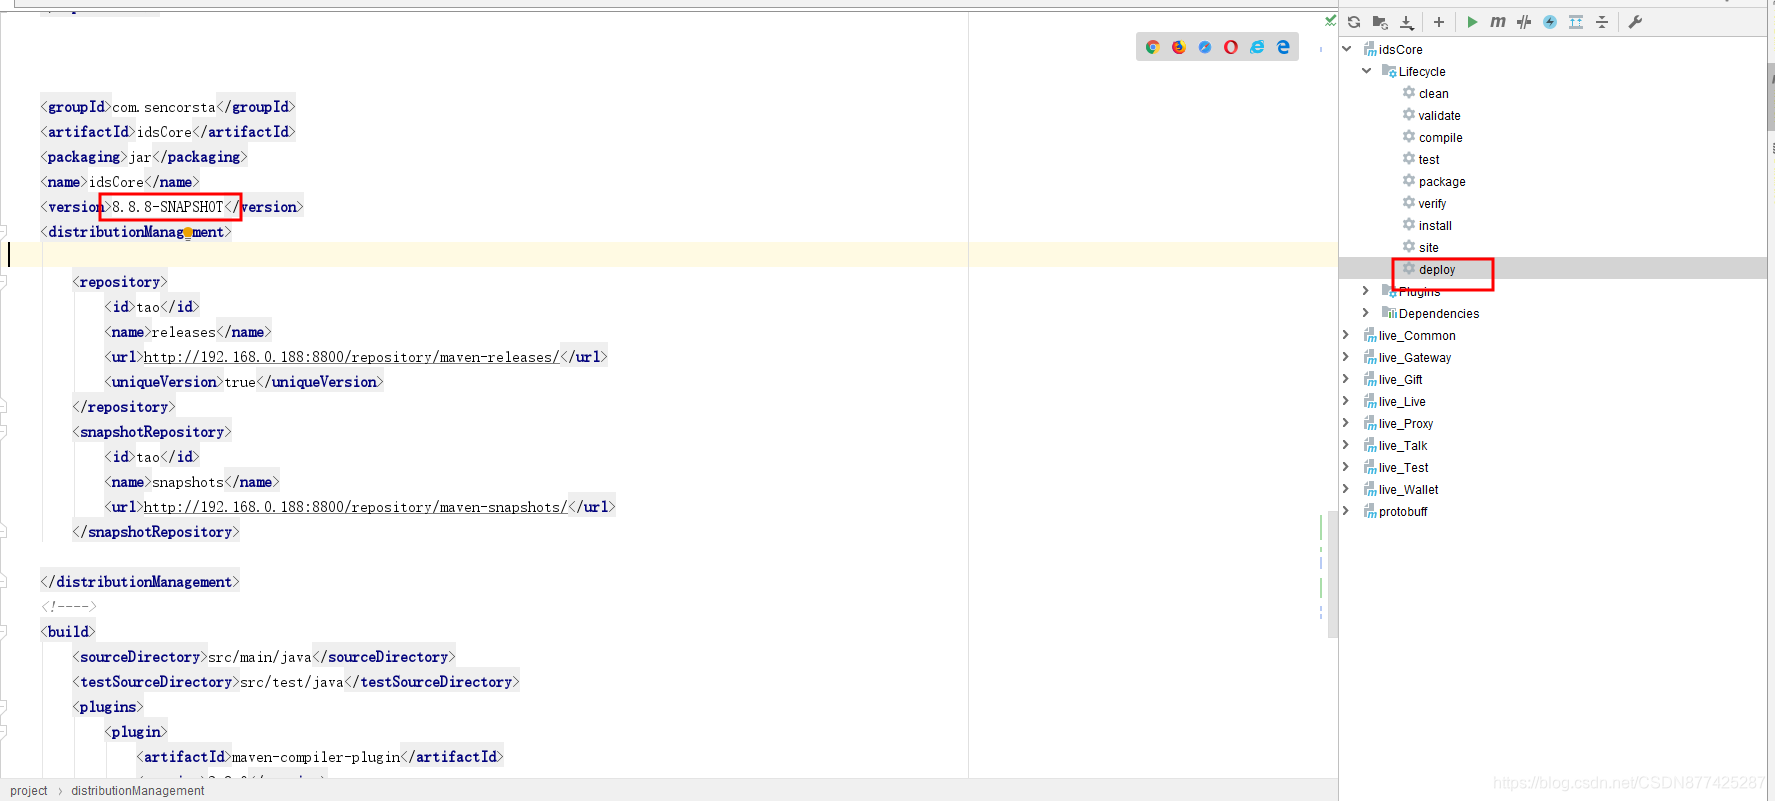This screenshot has width=1775, height=801.
Task: Click 'distributionManagement' breadcrumb
Action: coord(138,790)
